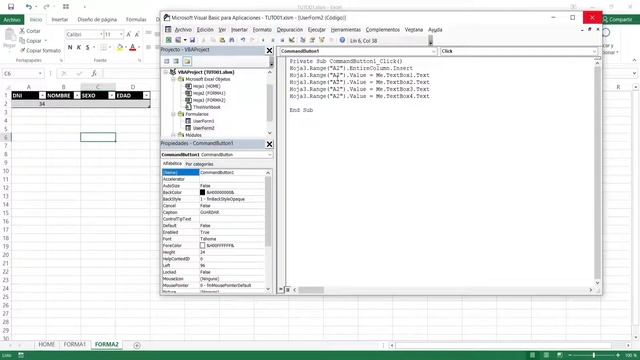Click the BackColor swatch in Properties list
The image size is (640, 360).
point(202,192)
